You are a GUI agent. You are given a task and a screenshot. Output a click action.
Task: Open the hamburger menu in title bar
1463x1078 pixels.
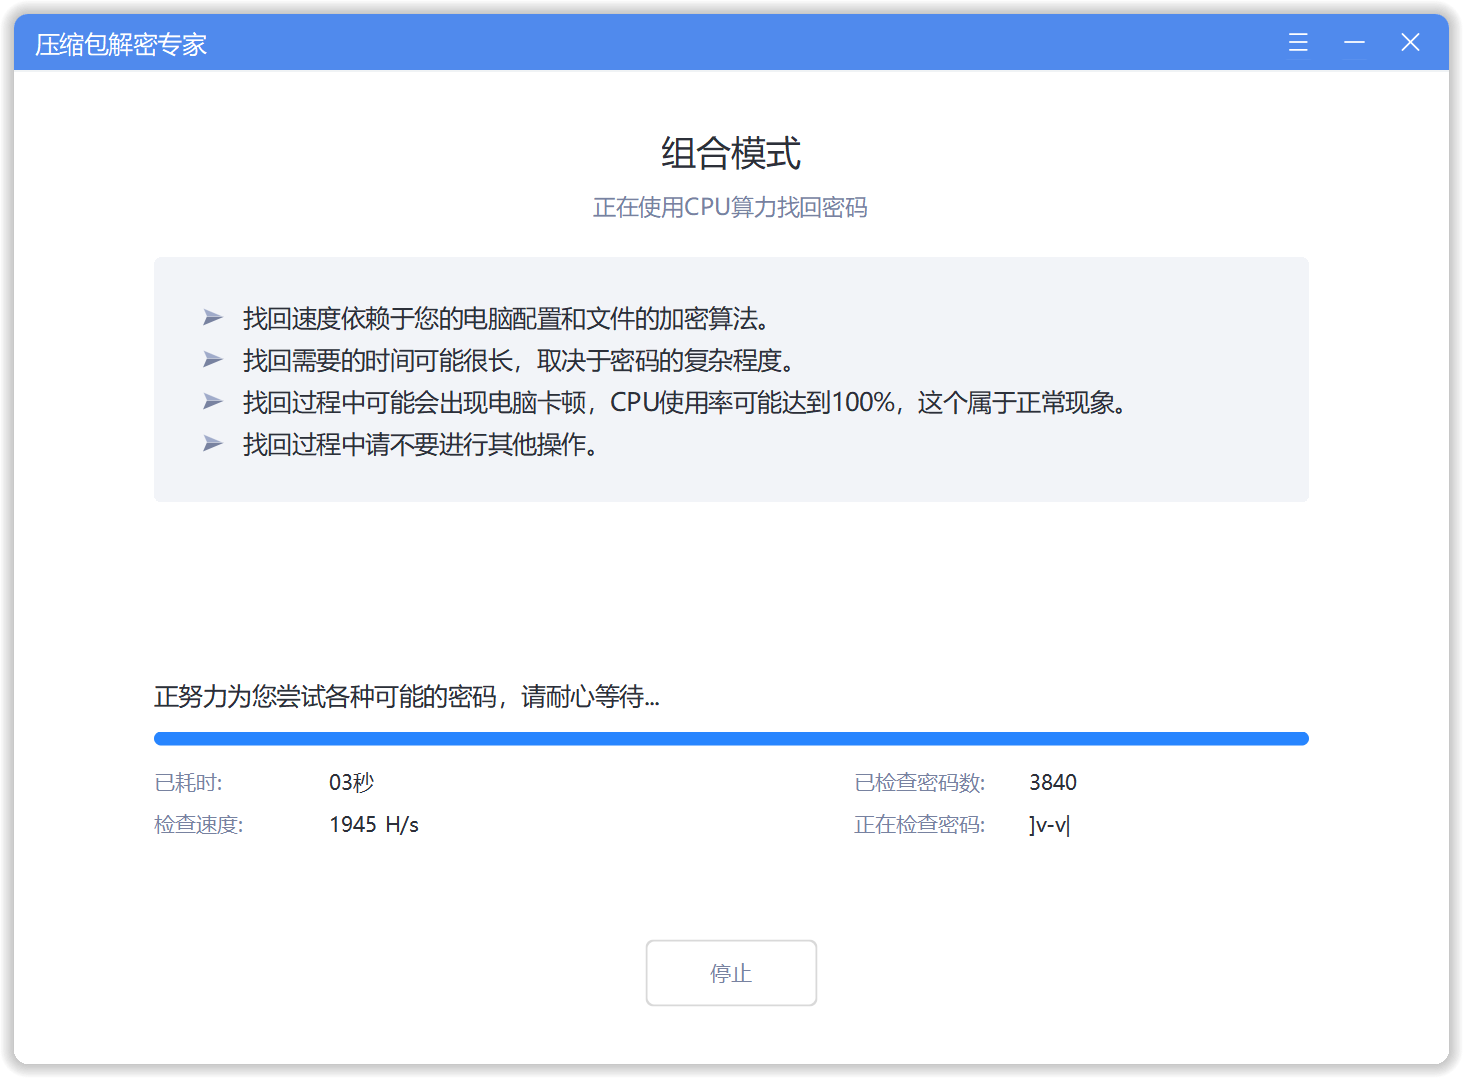point(1298,42)
